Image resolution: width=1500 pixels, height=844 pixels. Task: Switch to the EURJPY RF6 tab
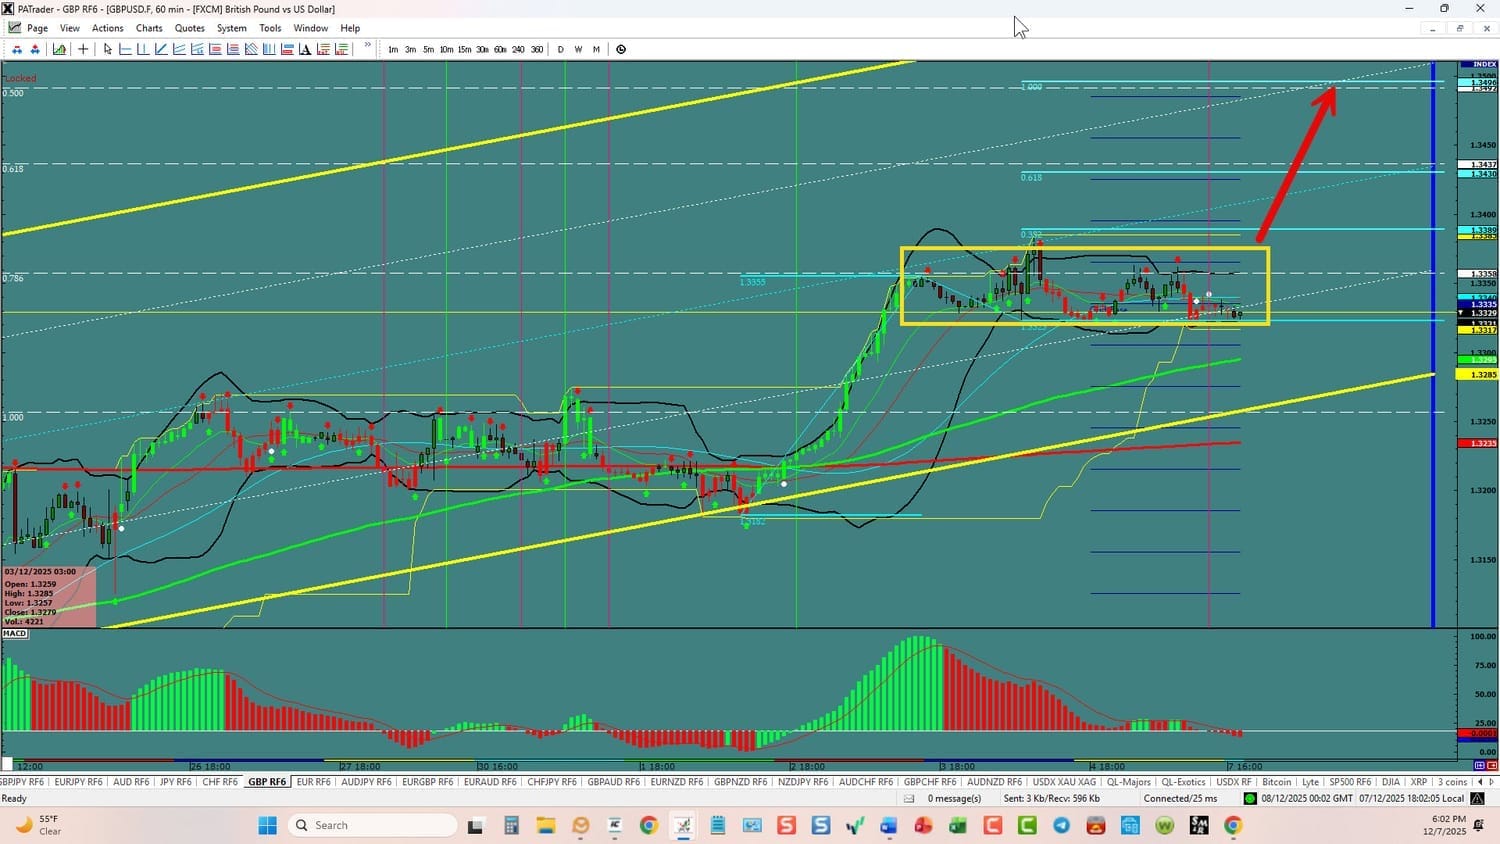pos(79,782)
